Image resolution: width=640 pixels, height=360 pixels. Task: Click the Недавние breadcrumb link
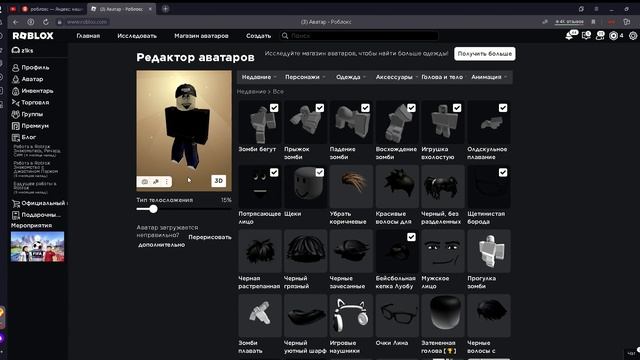(251, 92)
